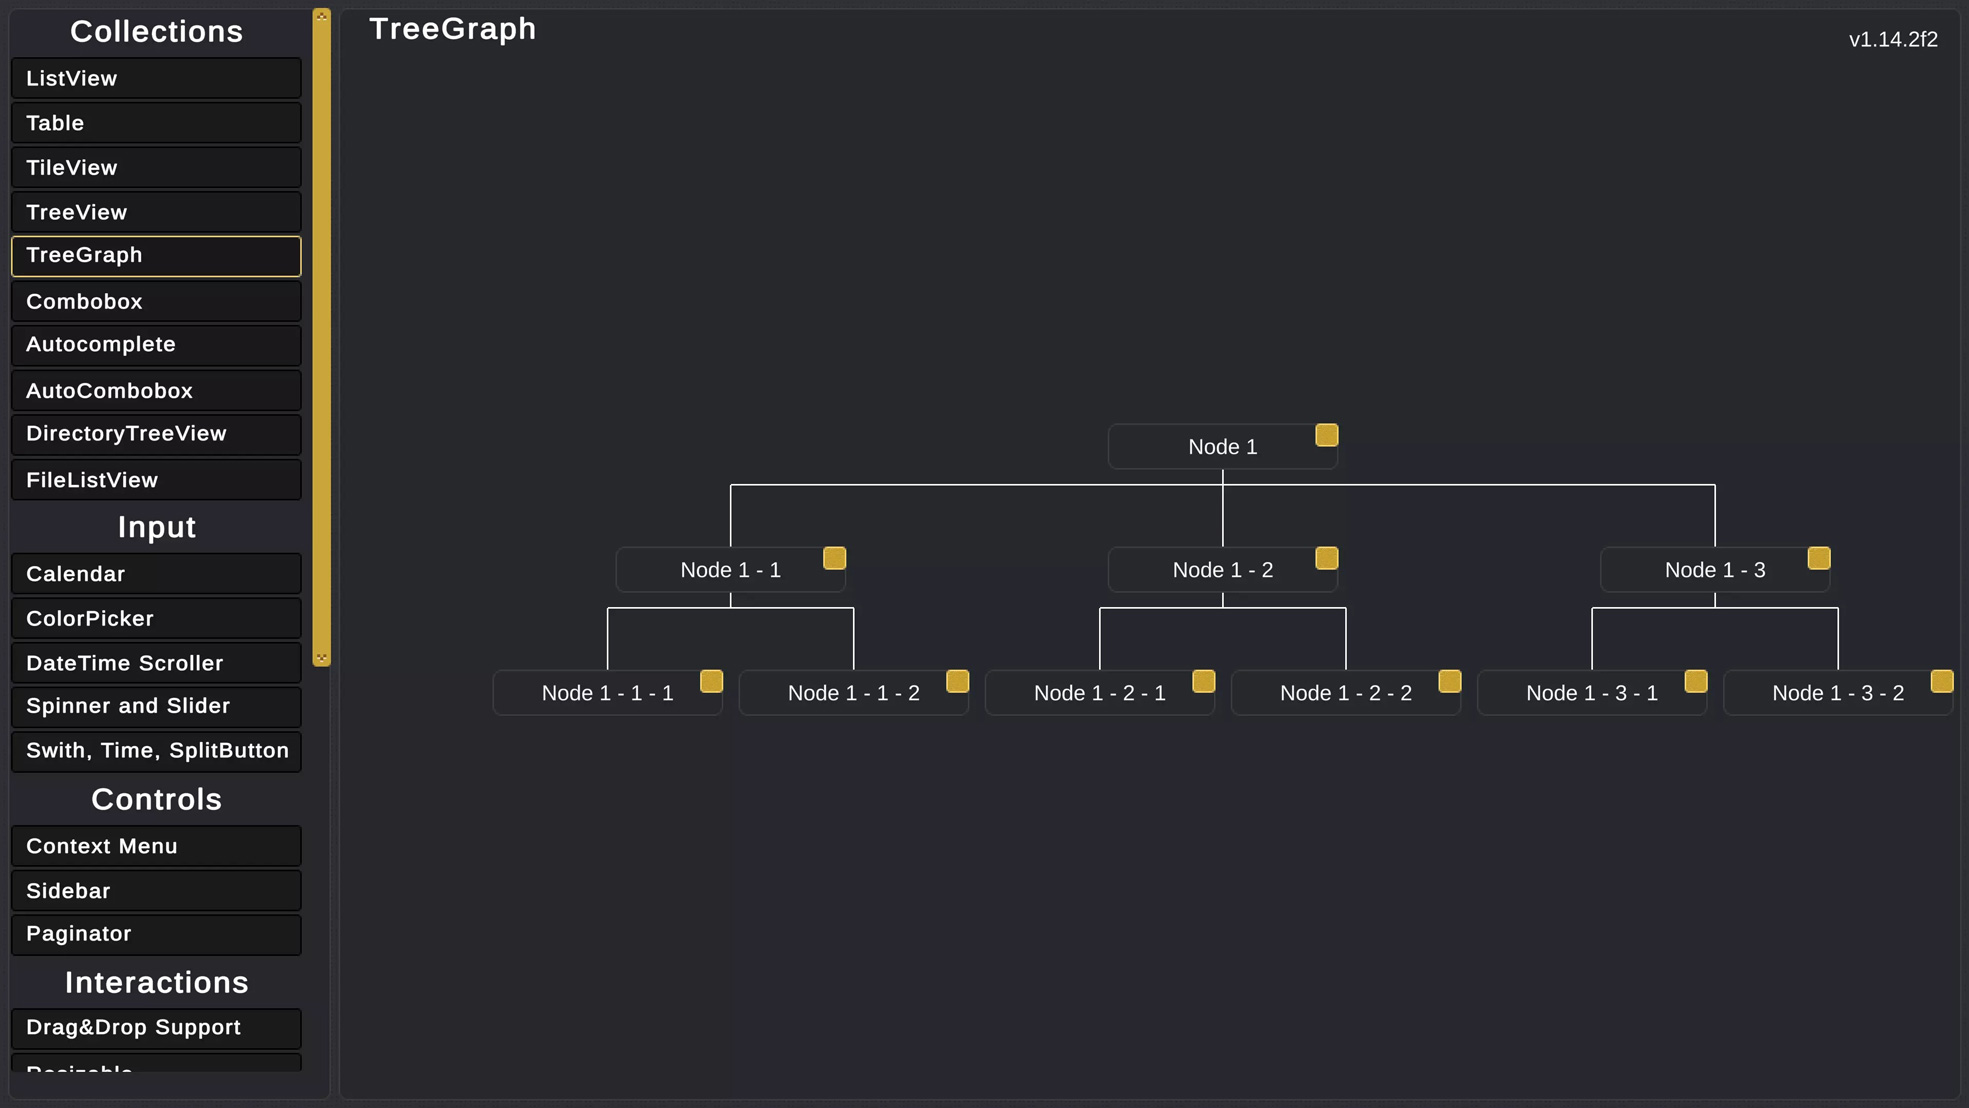Open Swith, Time, SplitButton demo
1969x1108 pixels.
click(156, 751)
